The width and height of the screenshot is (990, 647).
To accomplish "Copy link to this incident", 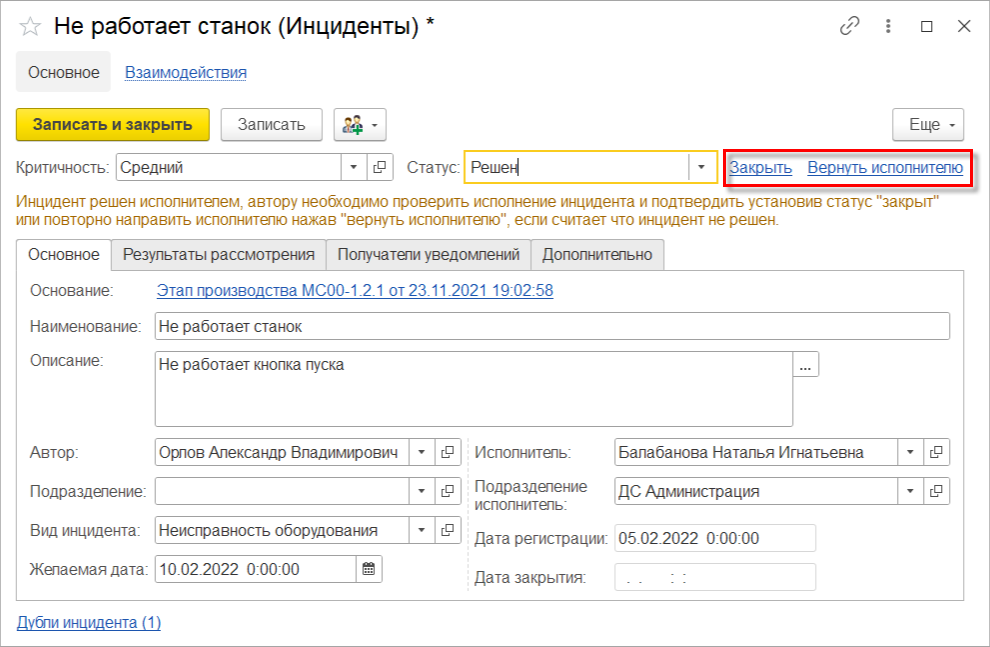I will tap(850, 27).
